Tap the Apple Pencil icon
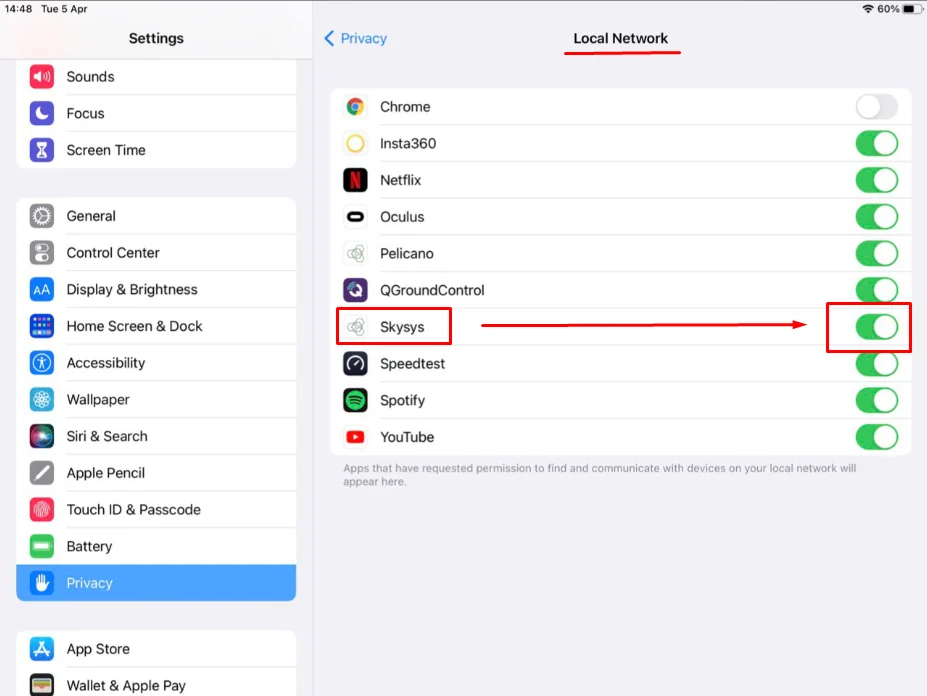Image resolution: width=927 pixels, height=696 pixels. 41,473
